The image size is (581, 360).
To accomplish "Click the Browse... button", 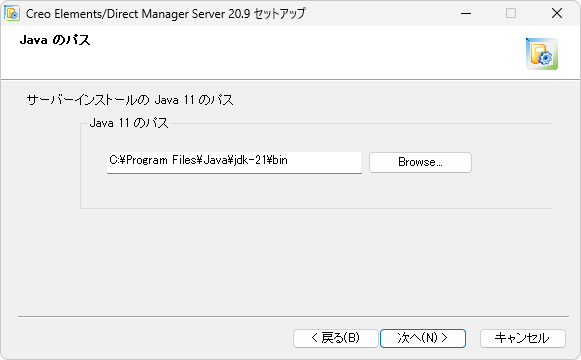I will (x=420, y=162).
